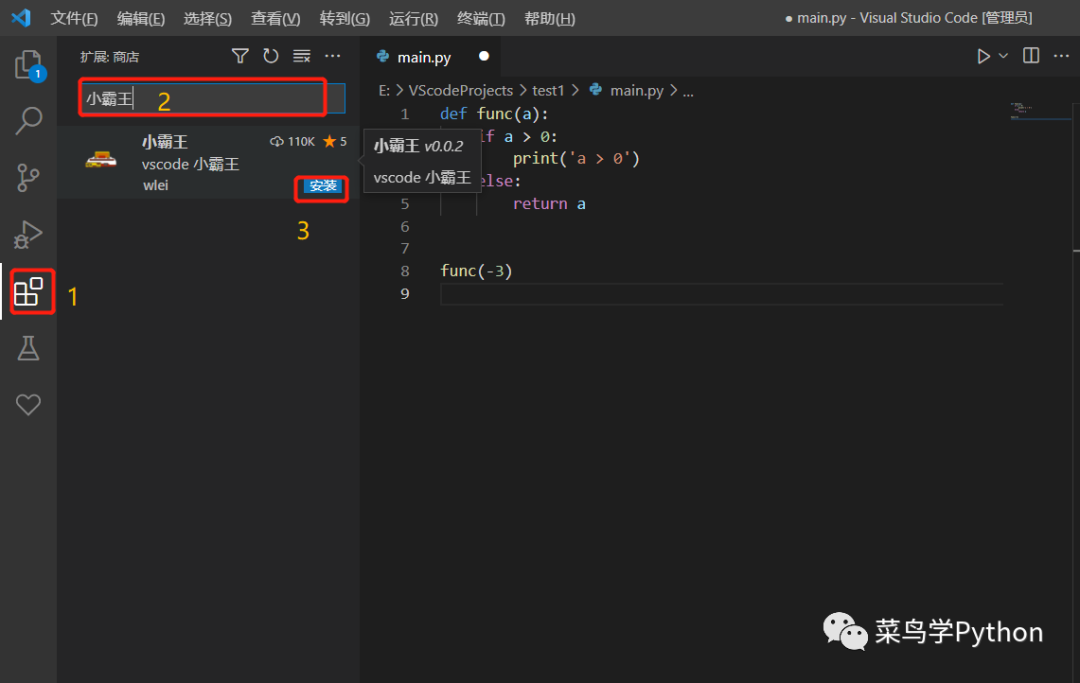This screenshot has height=683, width=1080.
Task: Click vscode 小霸王 extension description
Action: [191, 164]
